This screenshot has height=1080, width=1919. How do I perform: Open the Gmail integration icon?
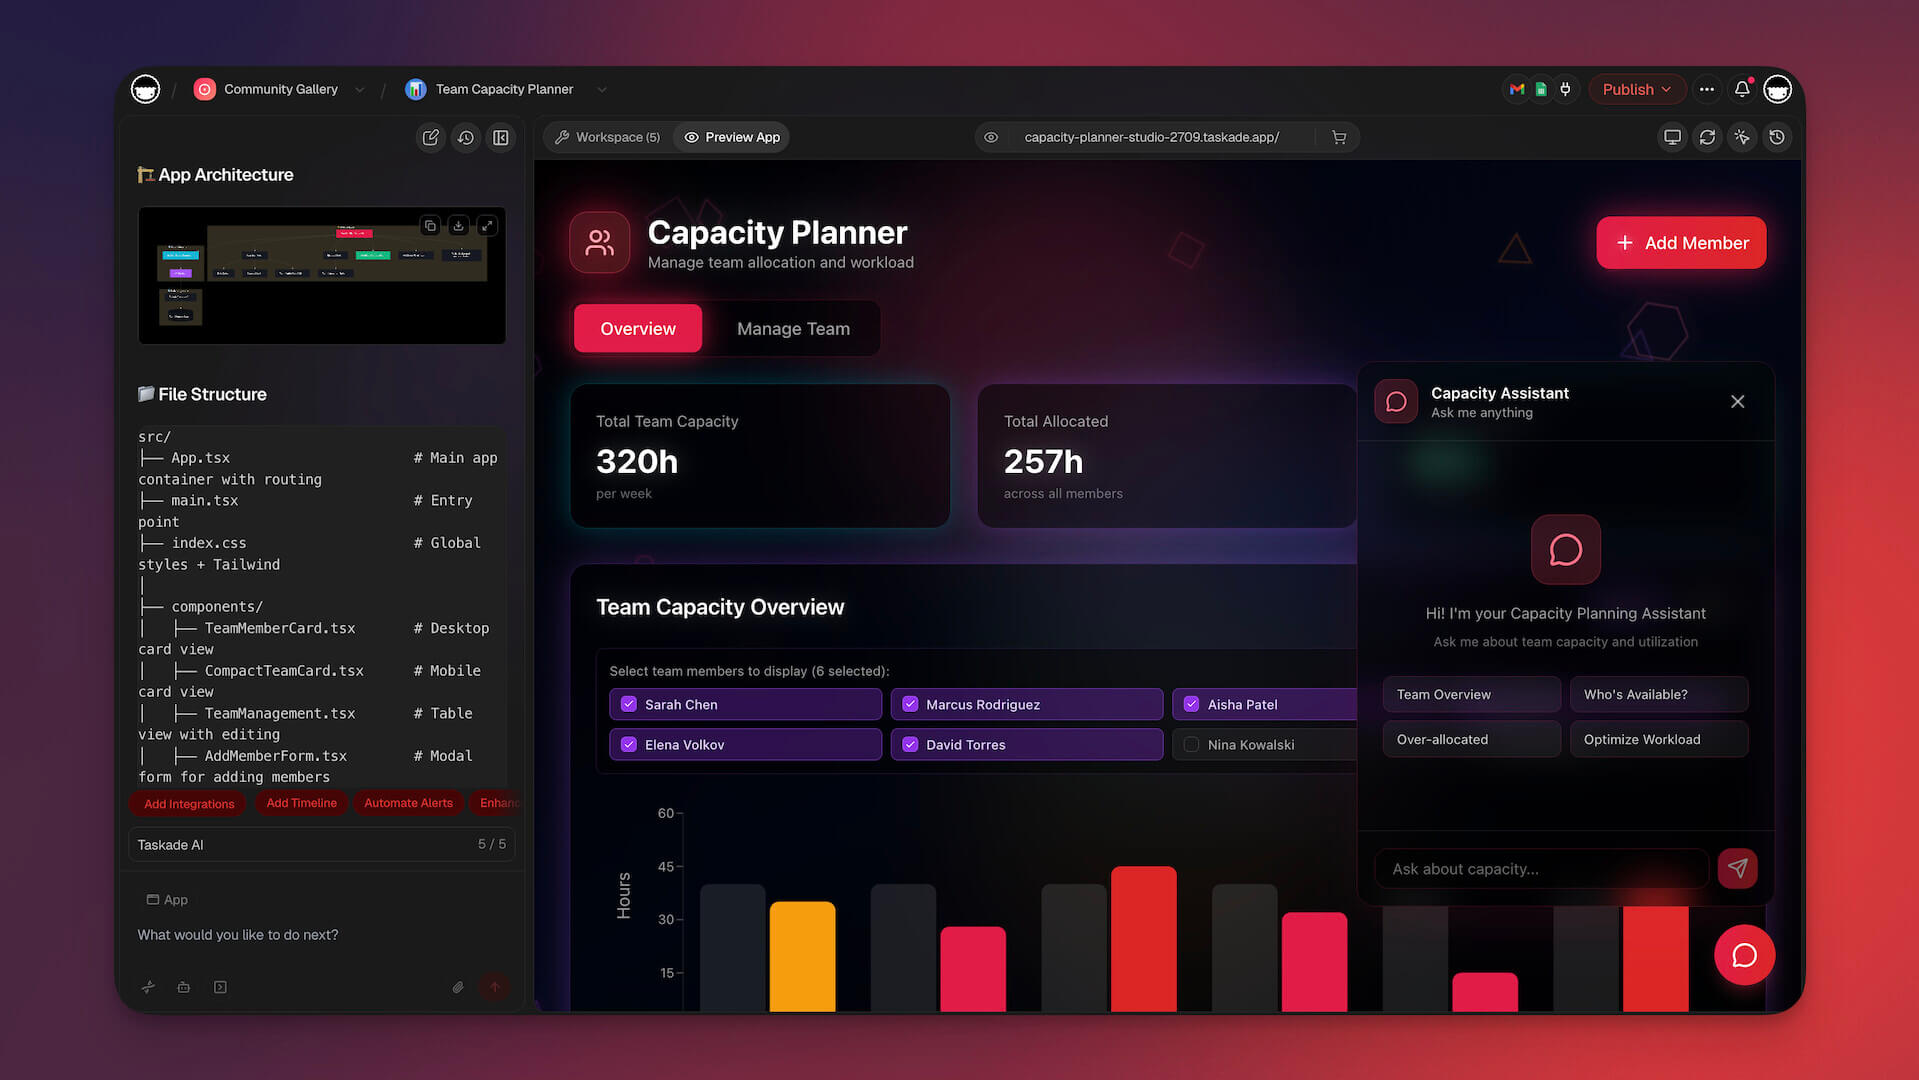(x=1516, y=89)
